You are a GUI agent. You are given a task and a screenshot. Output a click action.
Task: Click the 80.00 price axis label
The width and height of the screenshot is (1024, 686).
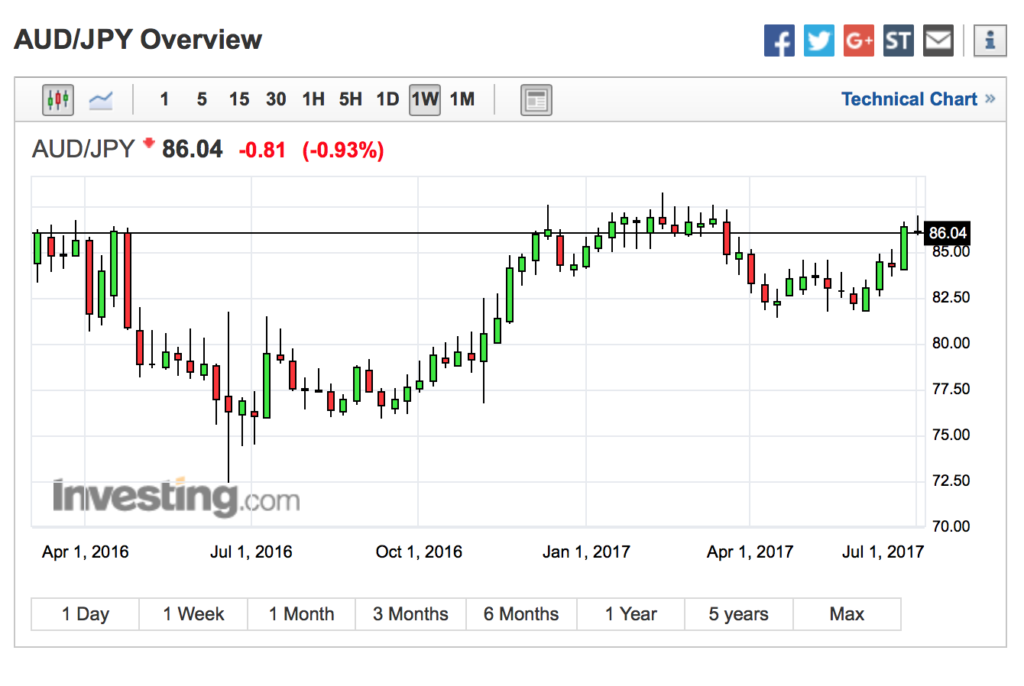tap(951, 343)
